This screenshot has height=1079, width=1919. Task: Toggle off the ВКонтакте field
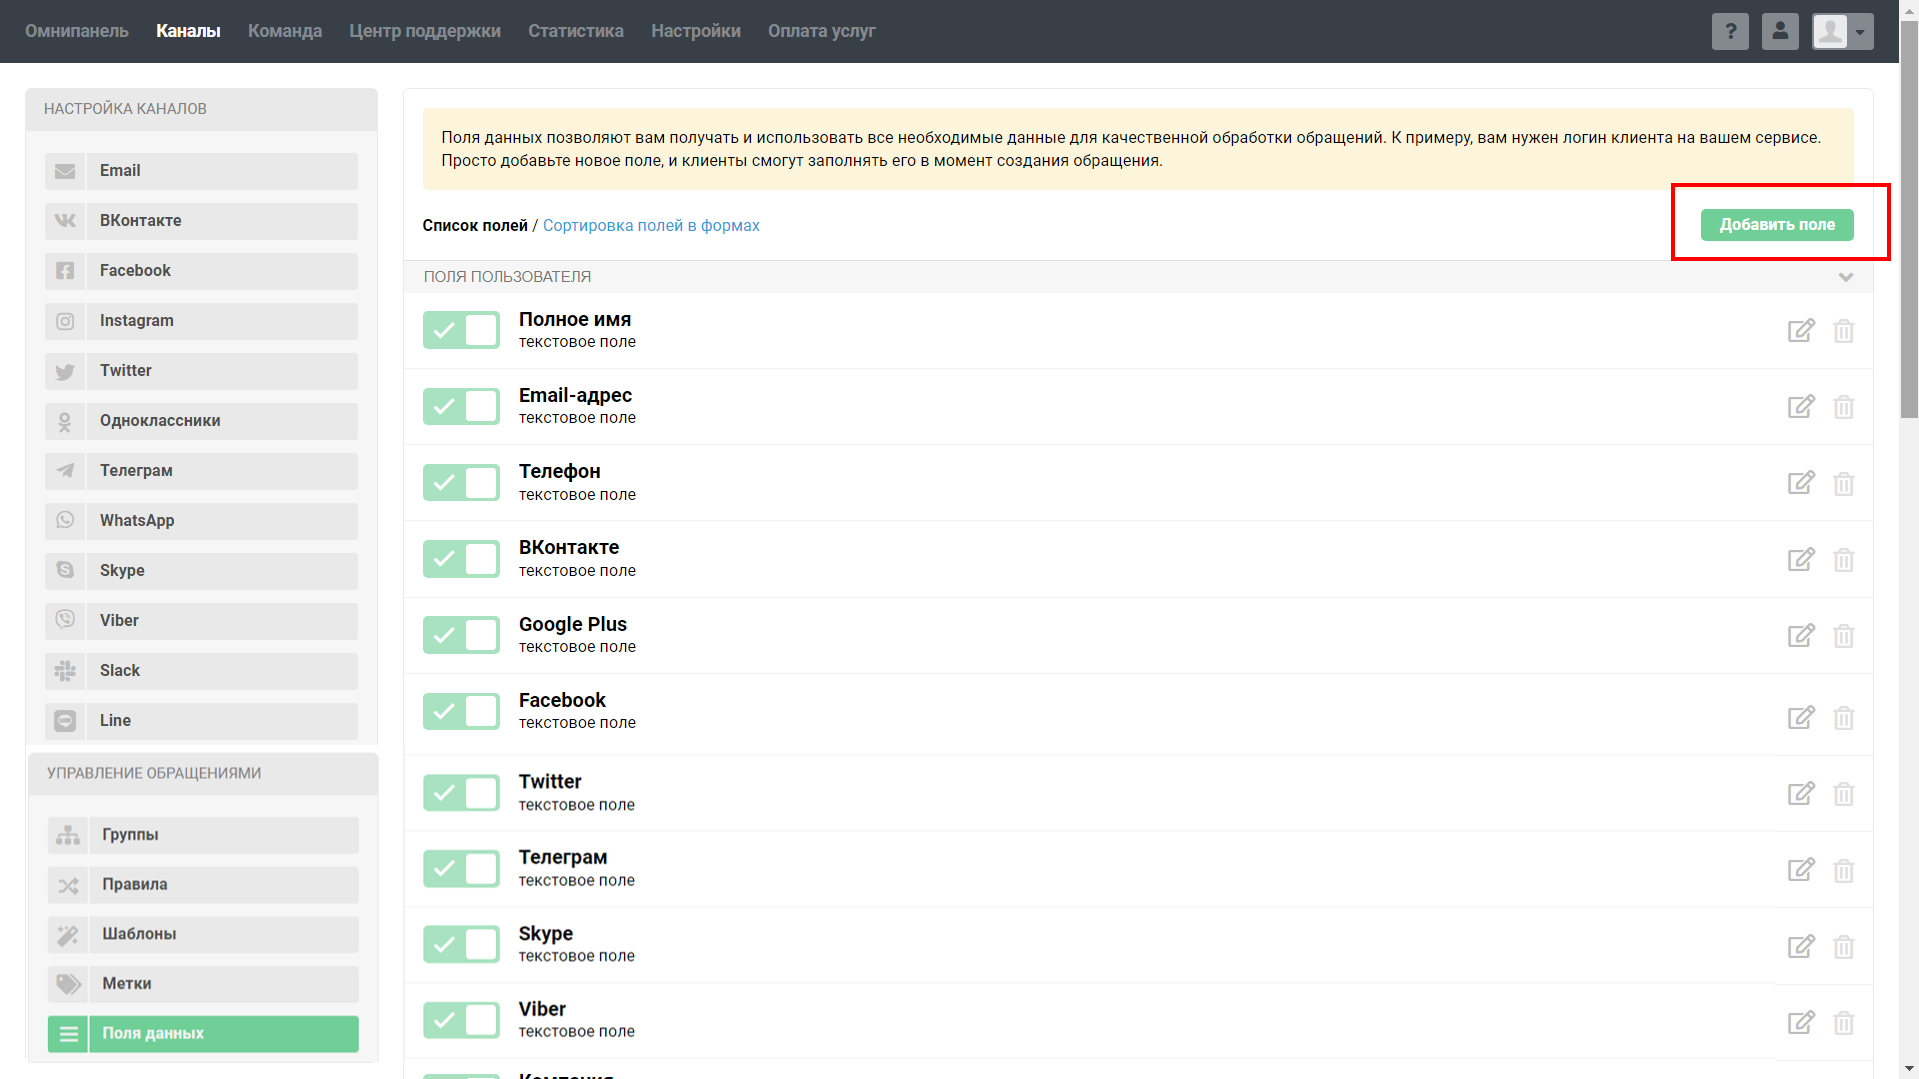point(461,559)
